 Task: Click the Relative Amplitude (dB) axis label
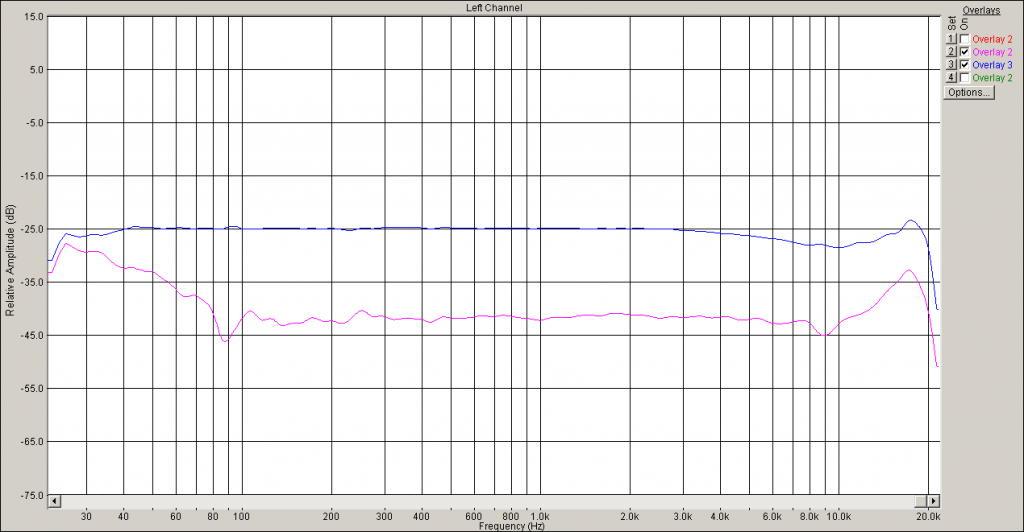coord(10,260)
